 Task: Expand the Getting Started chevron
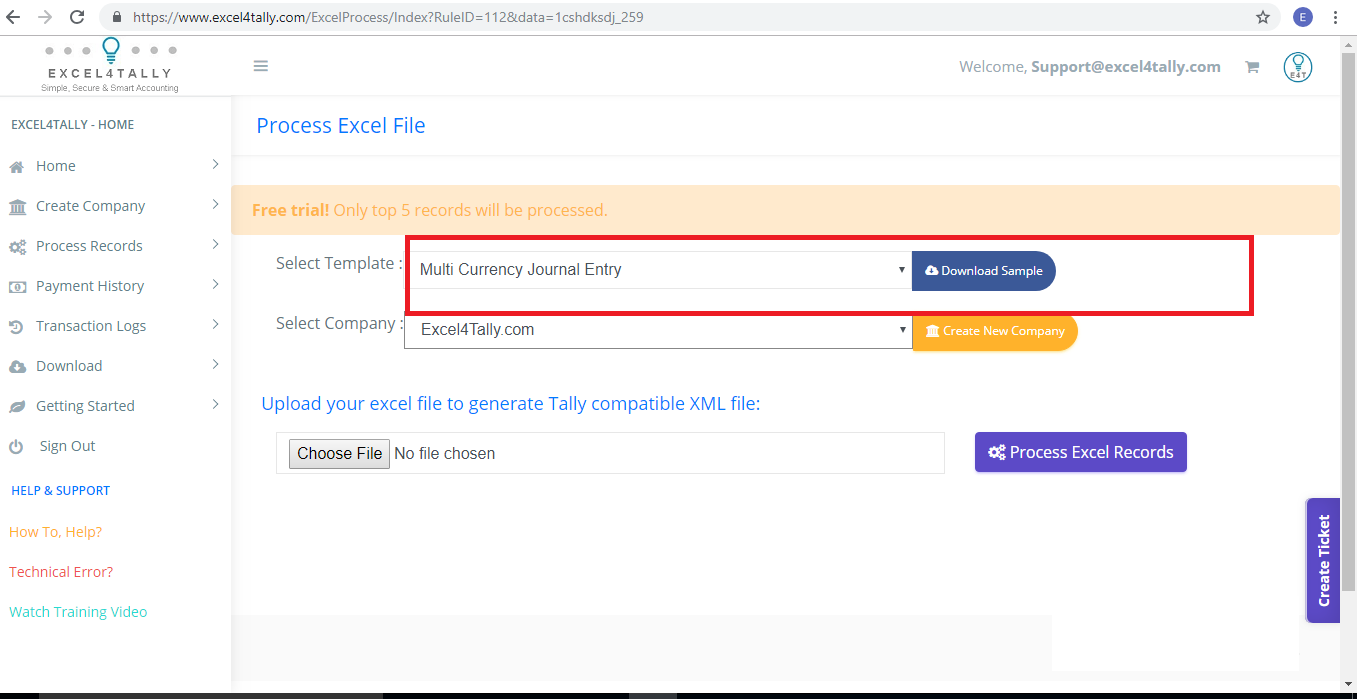[215, 405]
